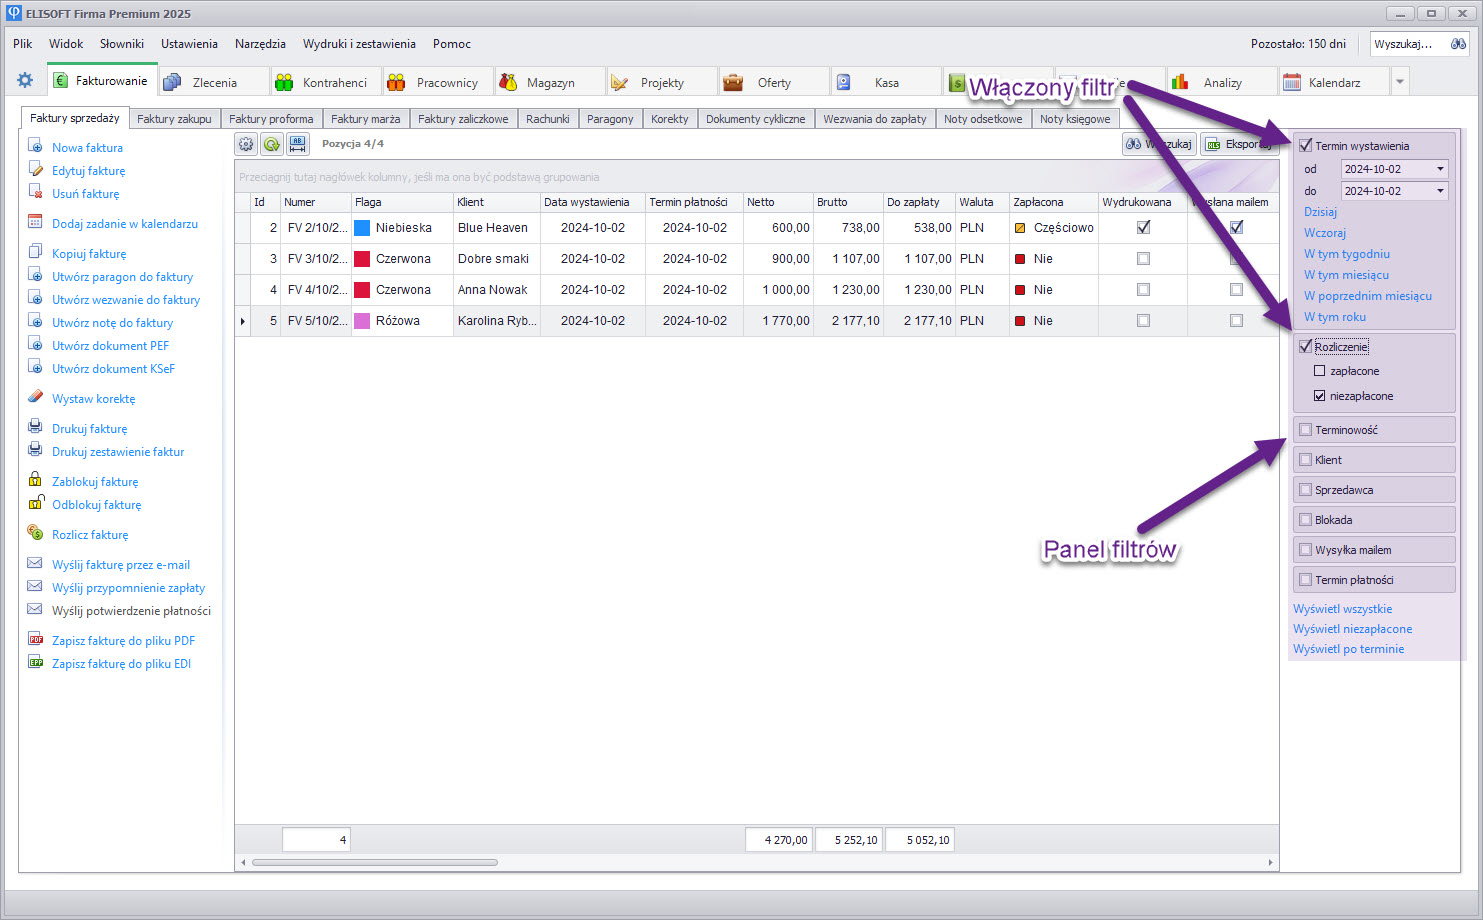Image resolution: width=1483 pixels, height=920 pixels.
Task: Enable the zapłacone checkbox
Action: tap(1319, 371)
